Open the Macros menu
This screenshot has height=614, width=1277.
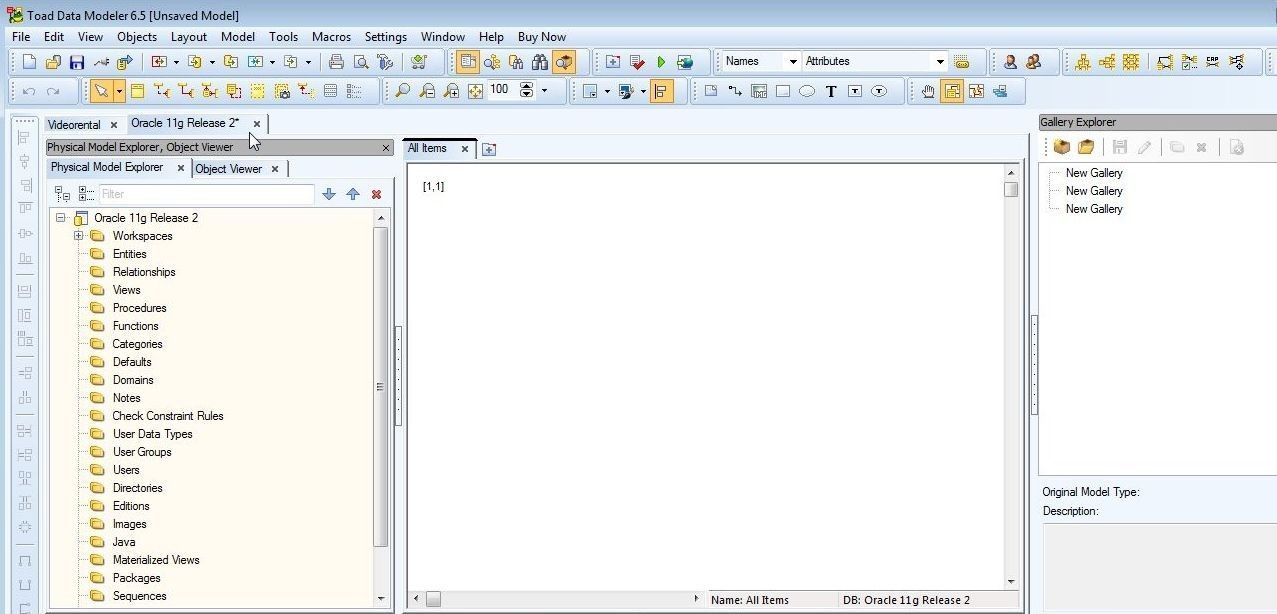pos(331,37)
